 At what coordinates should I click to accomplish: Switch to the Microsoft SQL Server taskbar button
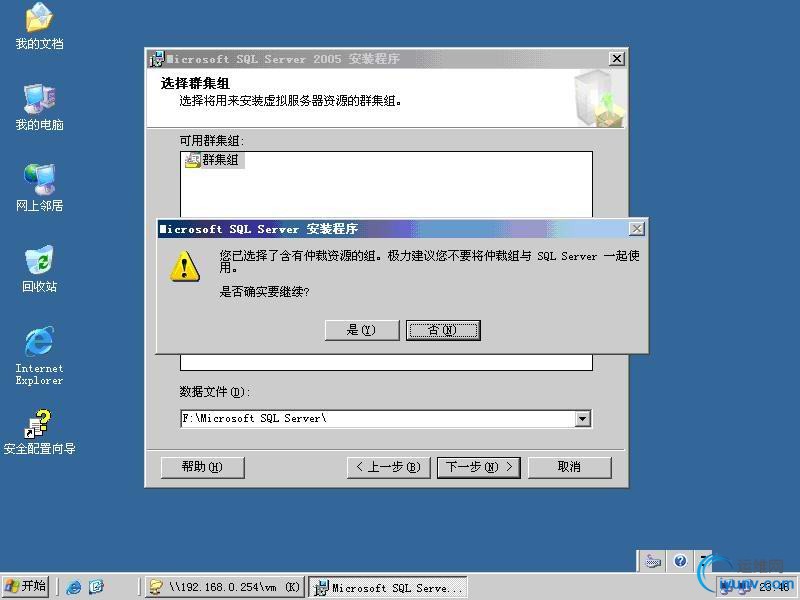point(389,587)
